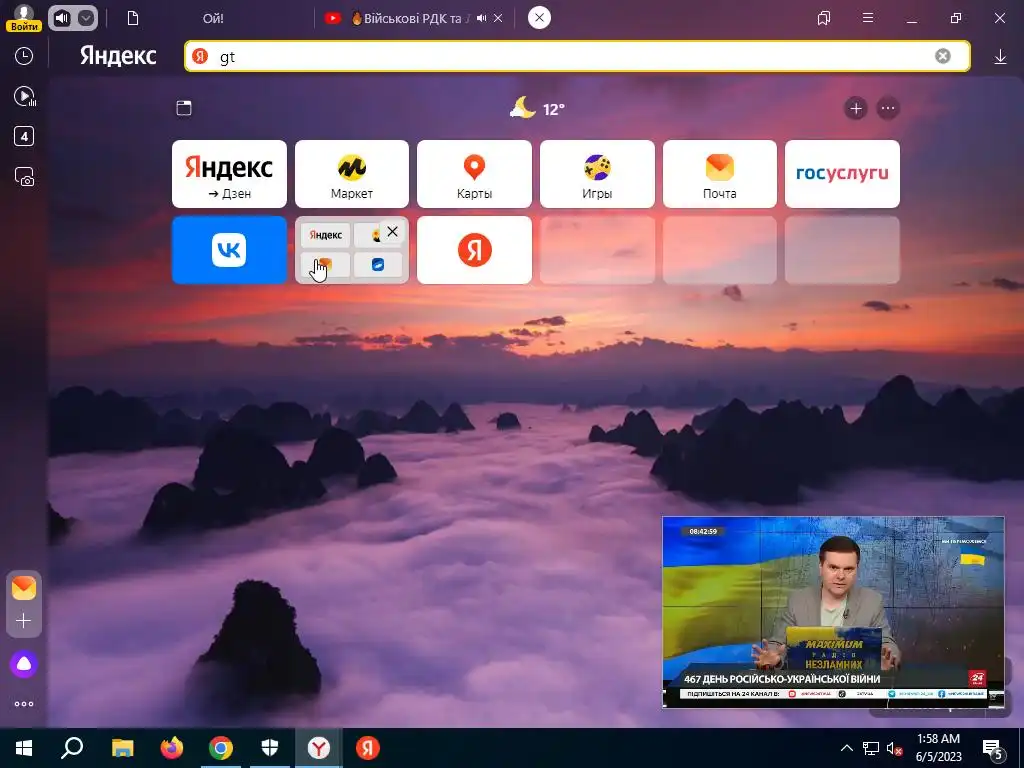Image resolution: width=1024 pixels, height=768 pixels.
Task: Add a new tile with plus button
Action: [x=856, y=108]
